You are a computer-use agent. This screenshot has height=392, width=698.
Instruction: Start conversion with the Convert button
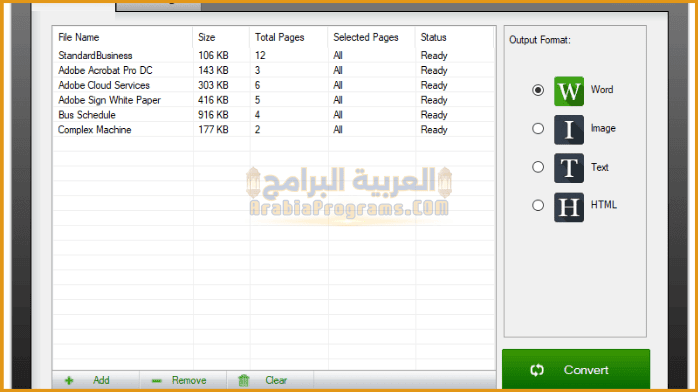(x=576, y=369)
